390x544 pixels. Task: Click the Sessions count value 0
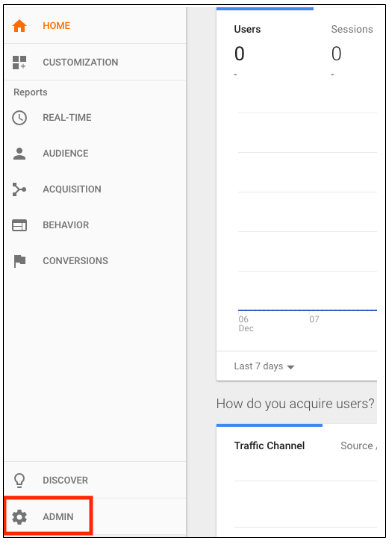click(336, 54)
